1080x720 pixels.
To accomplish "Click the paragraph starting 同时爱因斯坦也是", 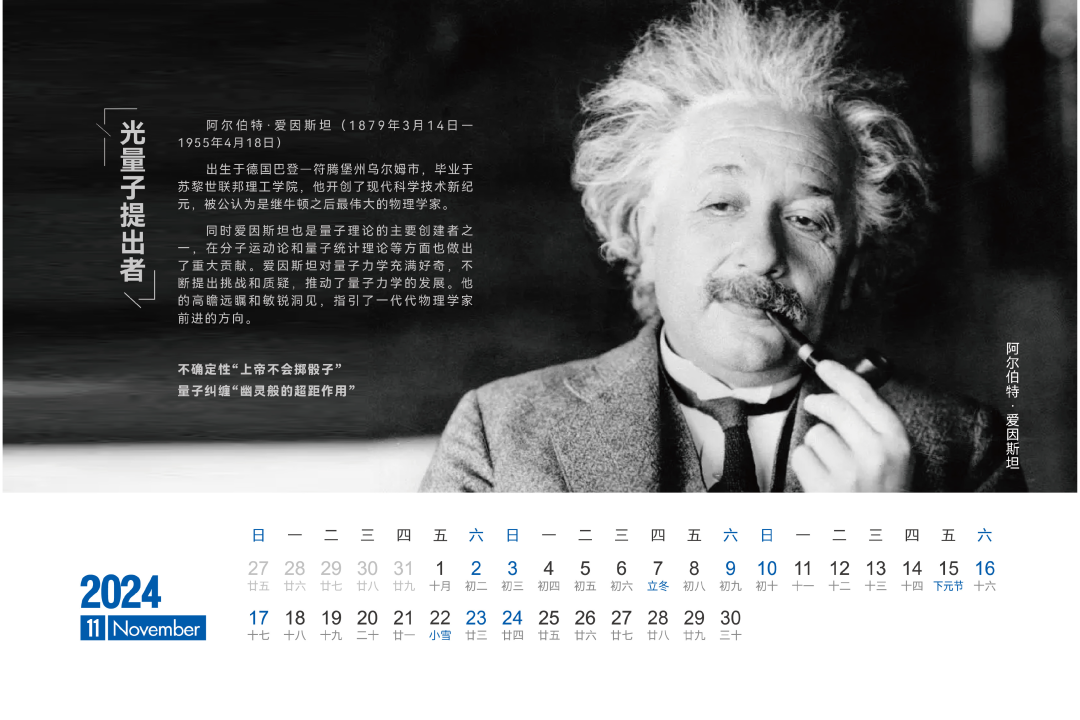I will 325,274.
